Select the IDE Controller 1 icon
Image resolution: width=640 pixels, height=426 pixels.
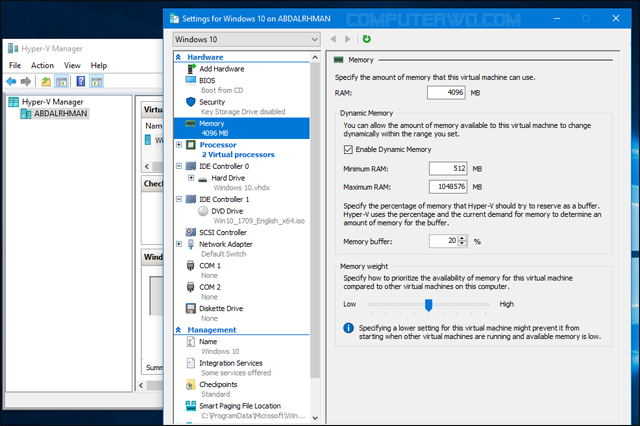[191, 199]
